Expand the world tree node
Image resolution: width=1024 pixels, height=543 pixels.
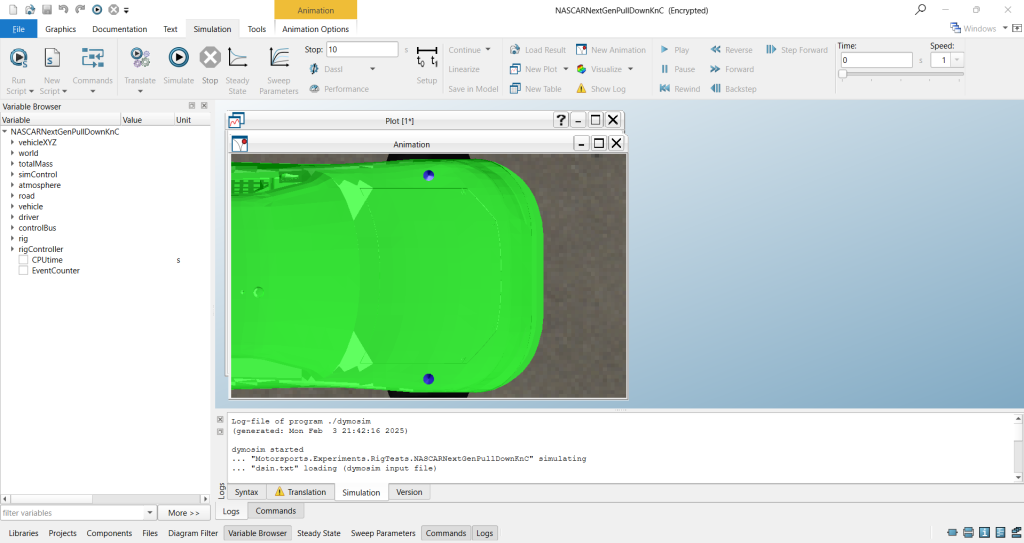pyautogui.click(x=12, y=153)
